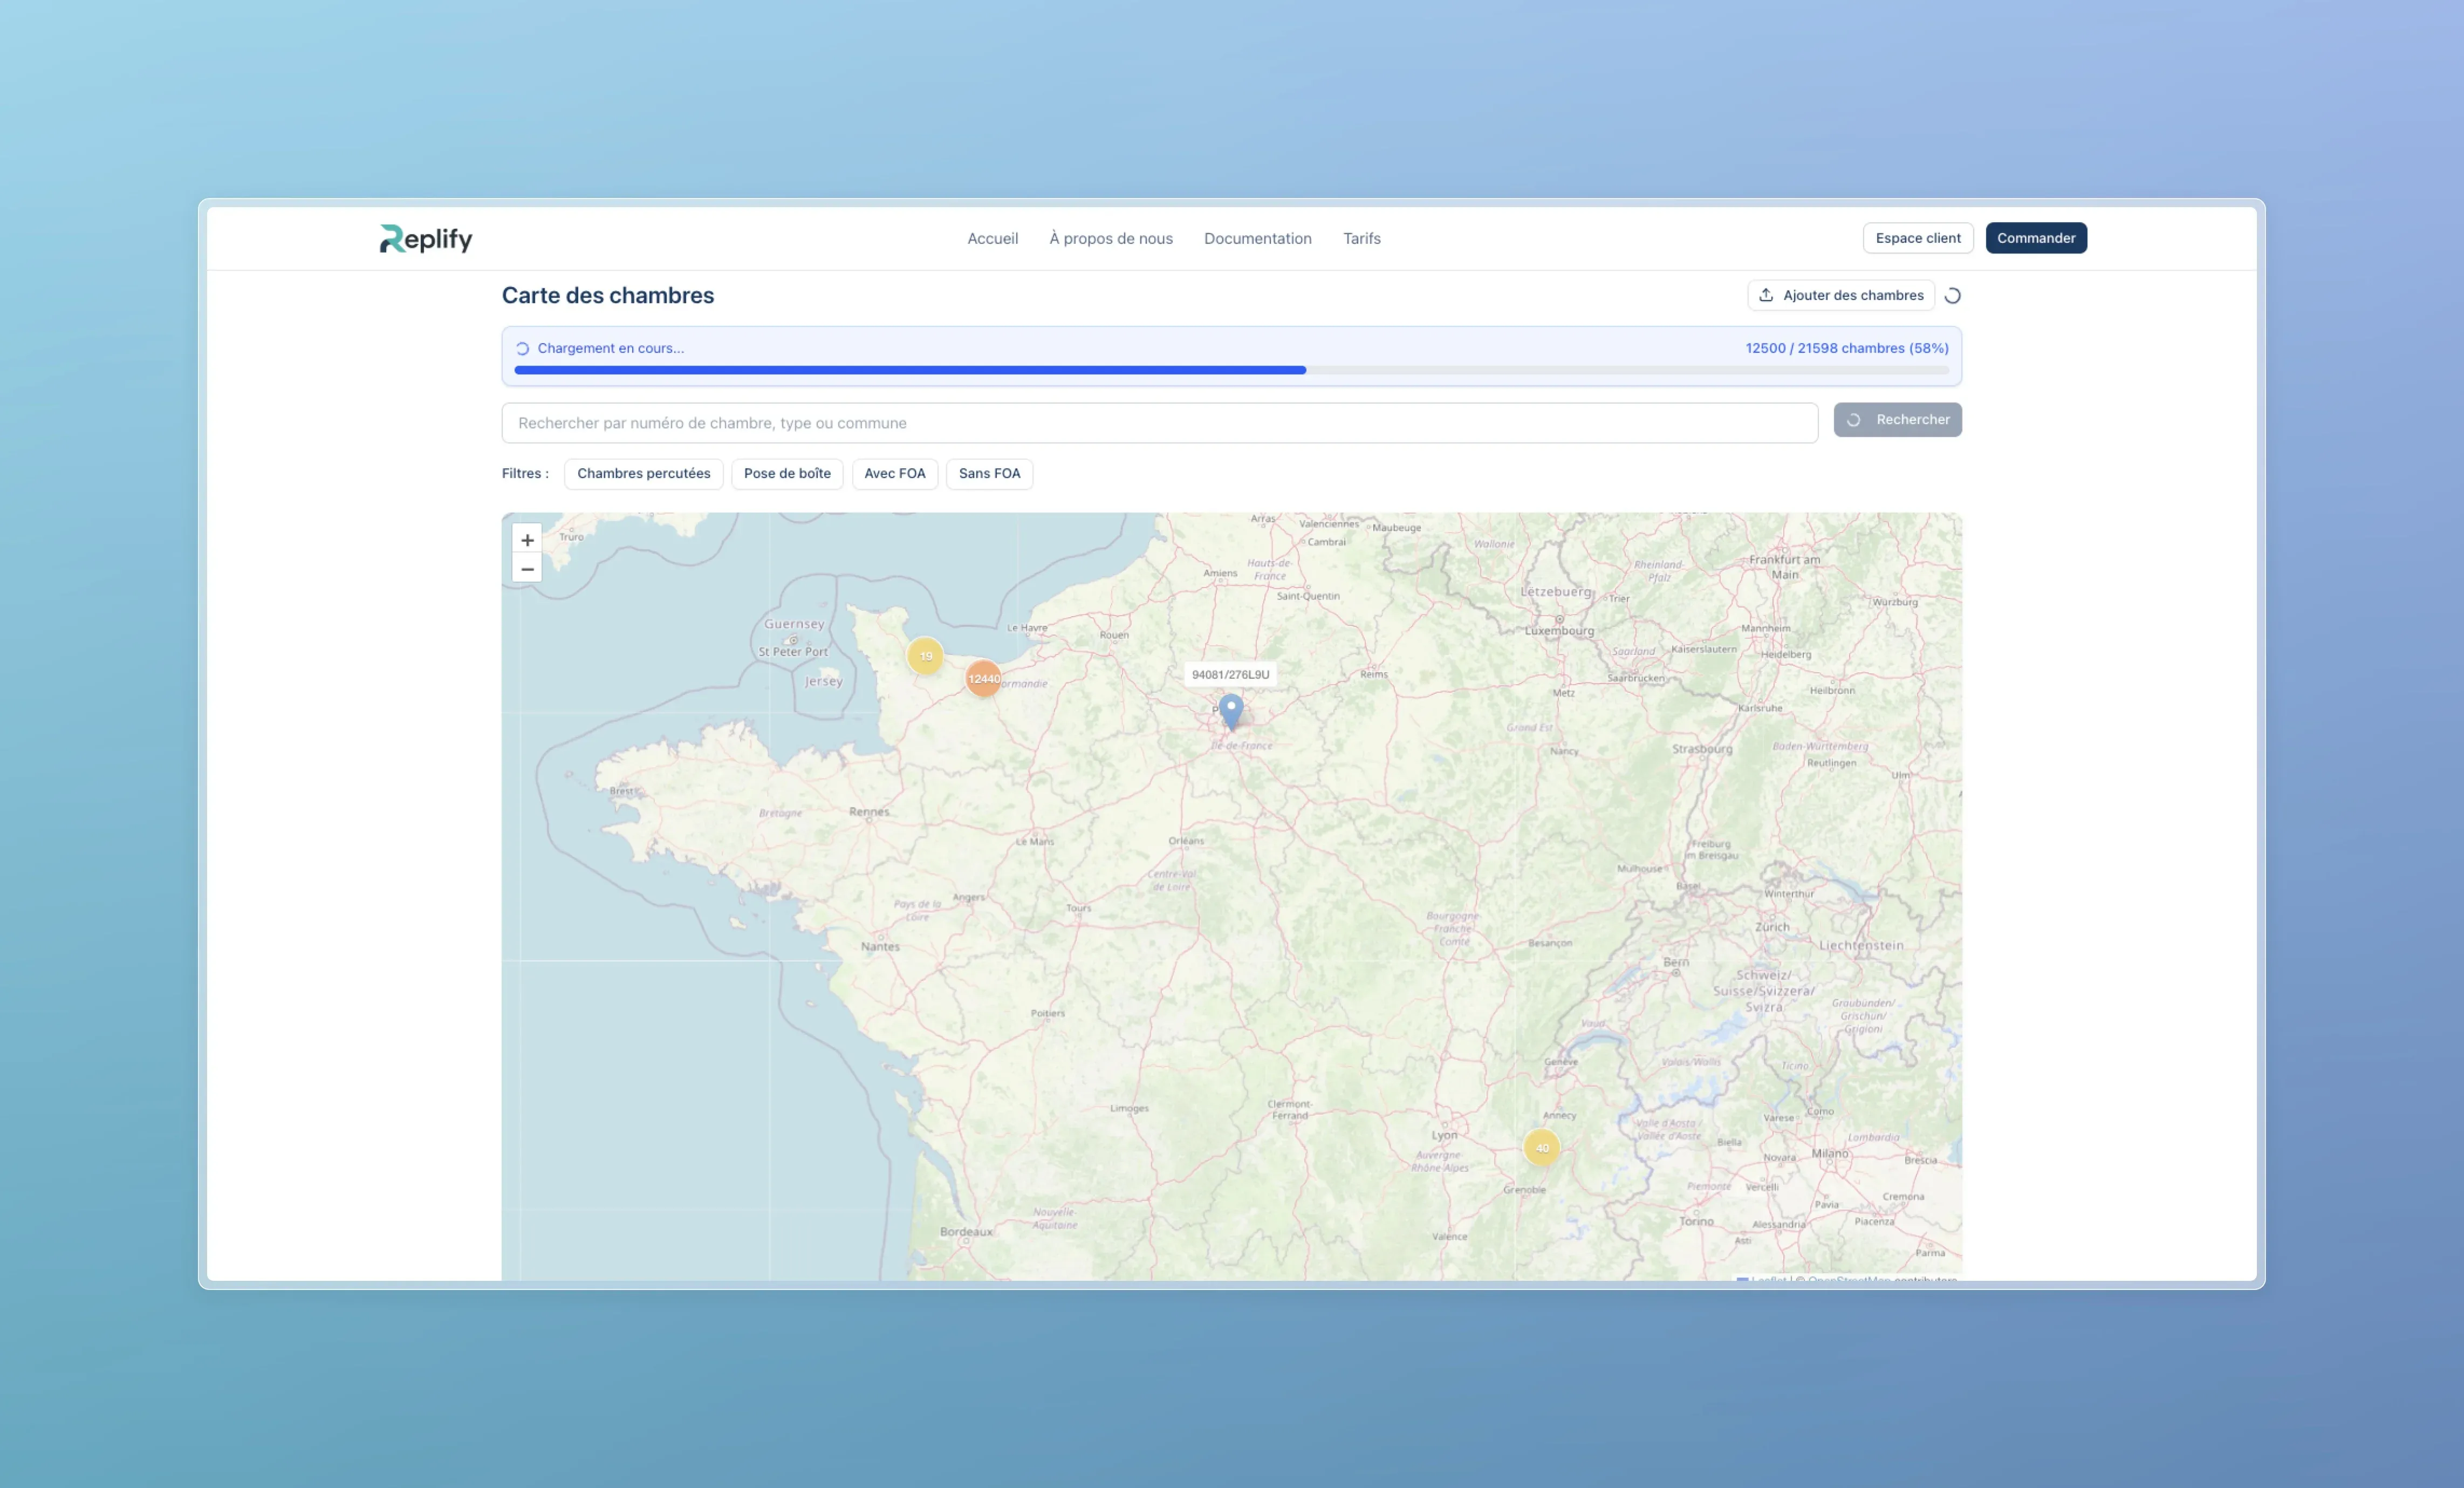Screen dimensions: 2464x1488
Task: Open À propos de nous
Action: click(1110, 238)
